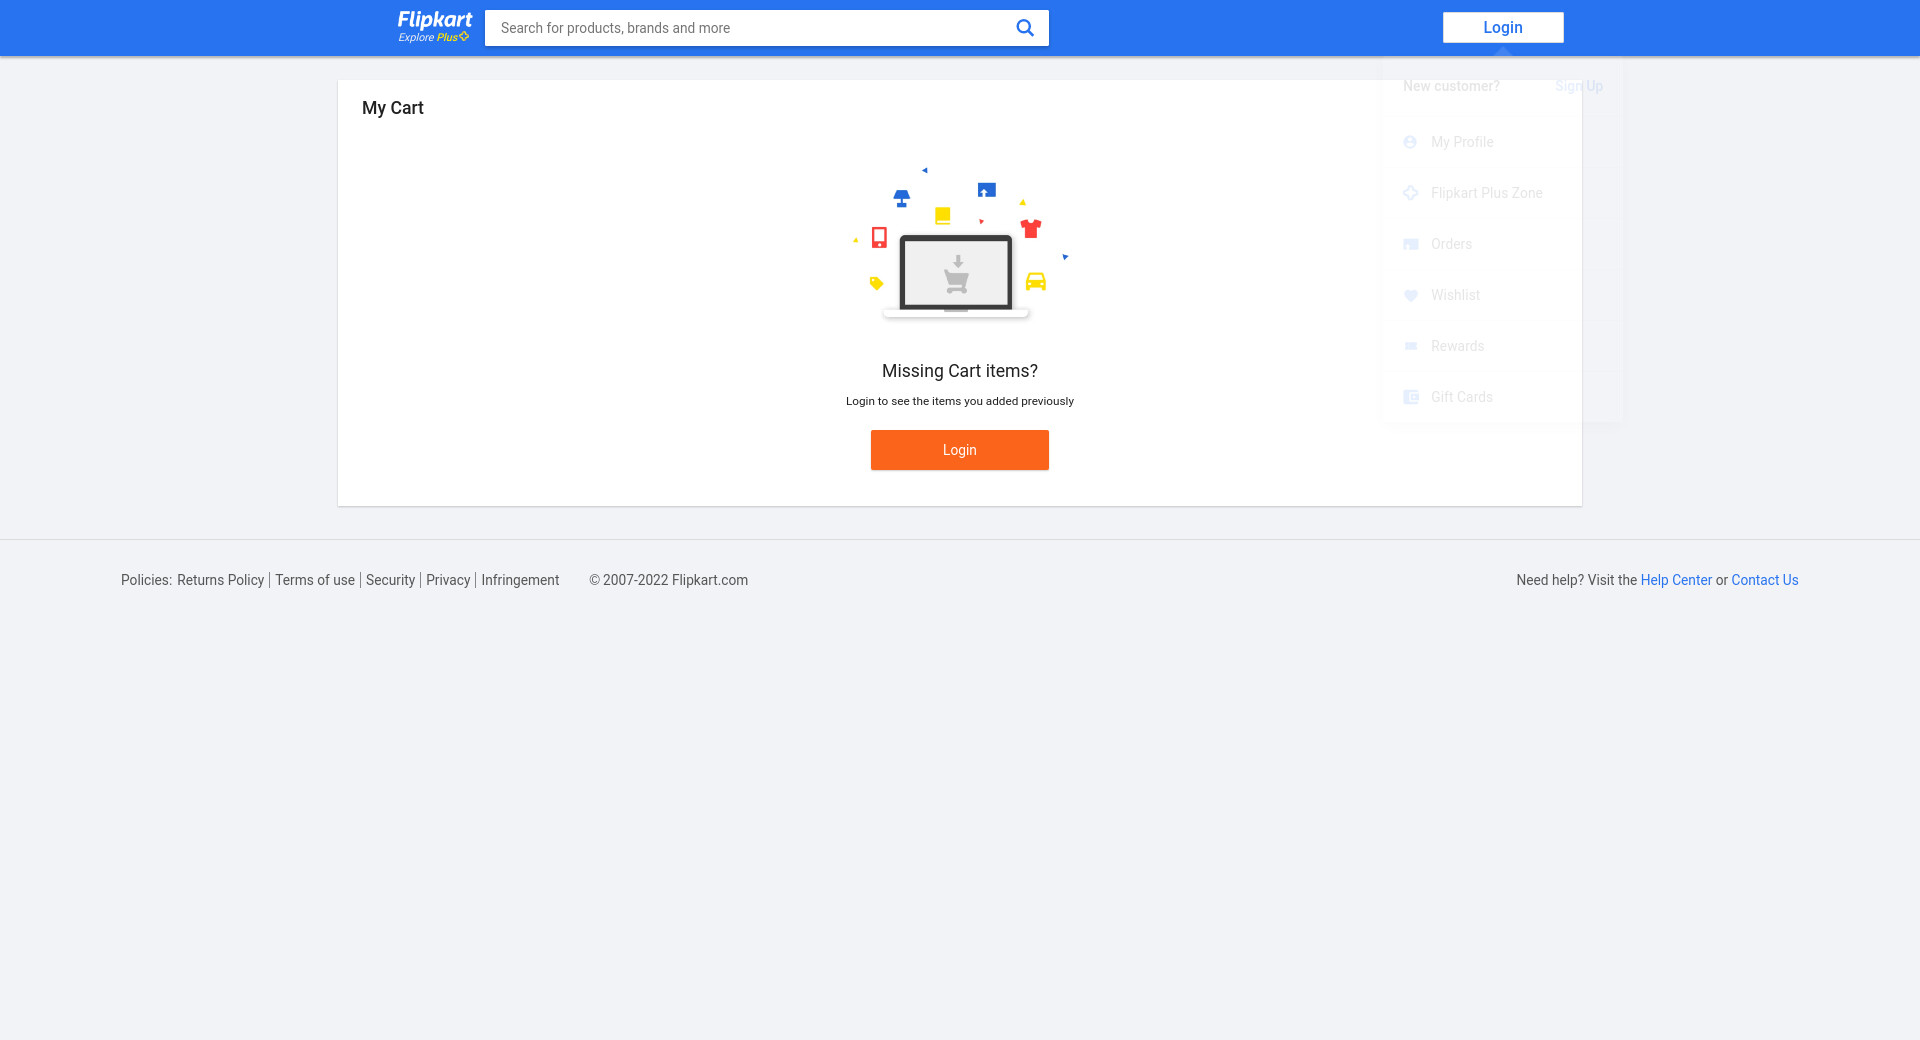Click the My Profile icon
1920x1040 pixels.
(x=1410, y=142)
